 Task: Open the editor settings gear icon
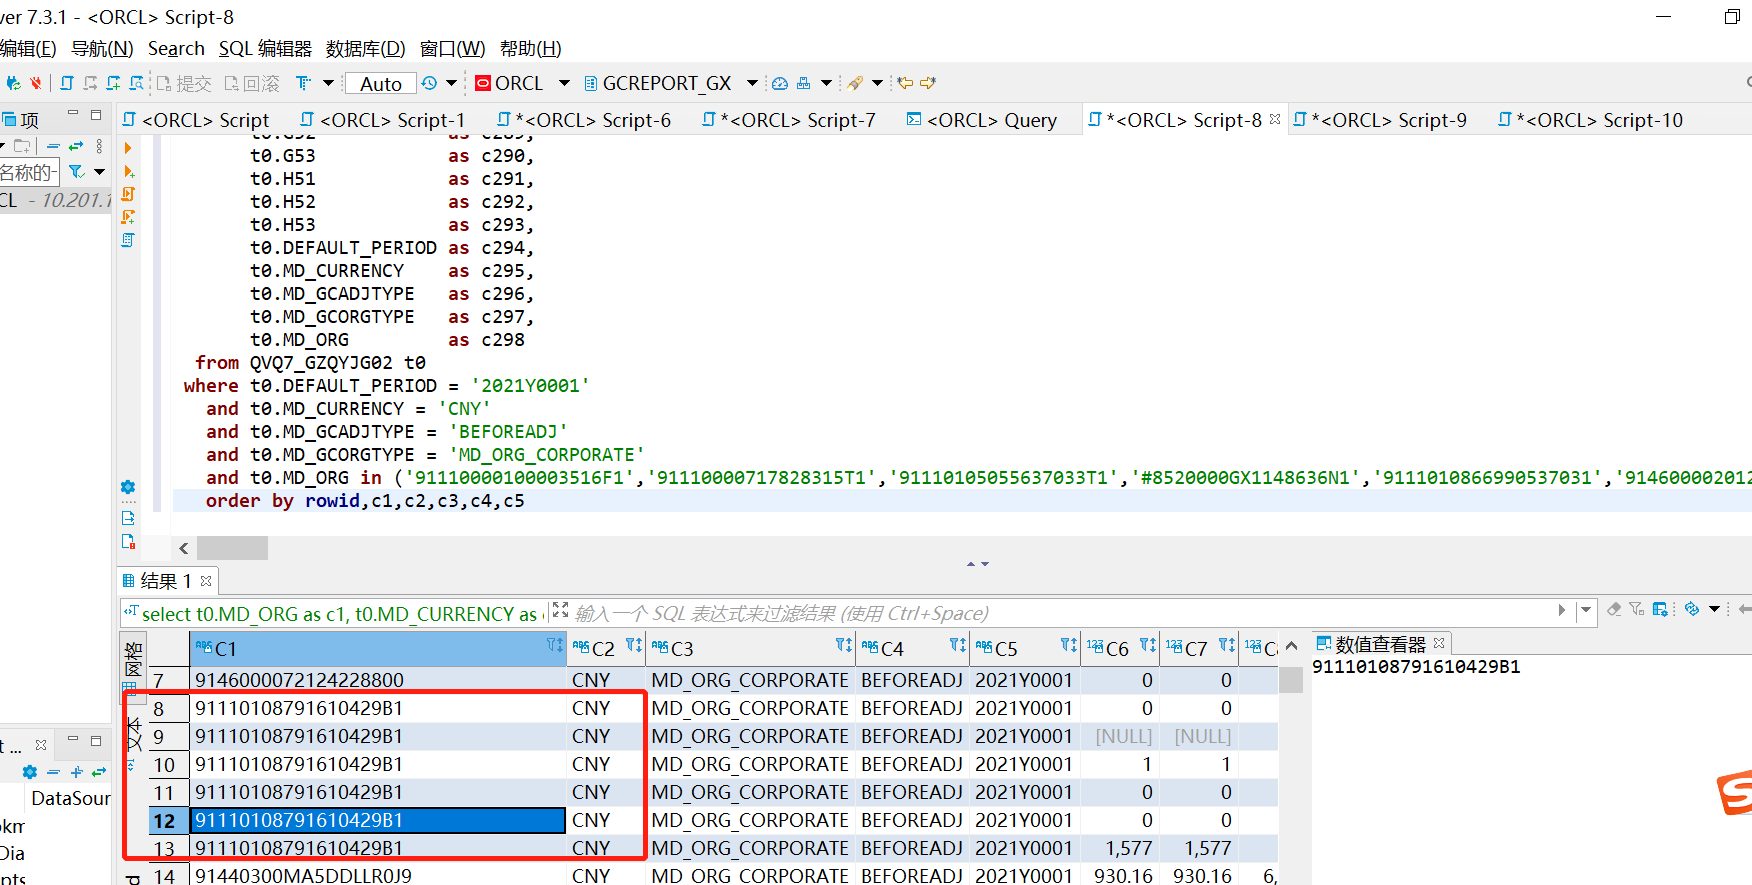tap(128, 487)
